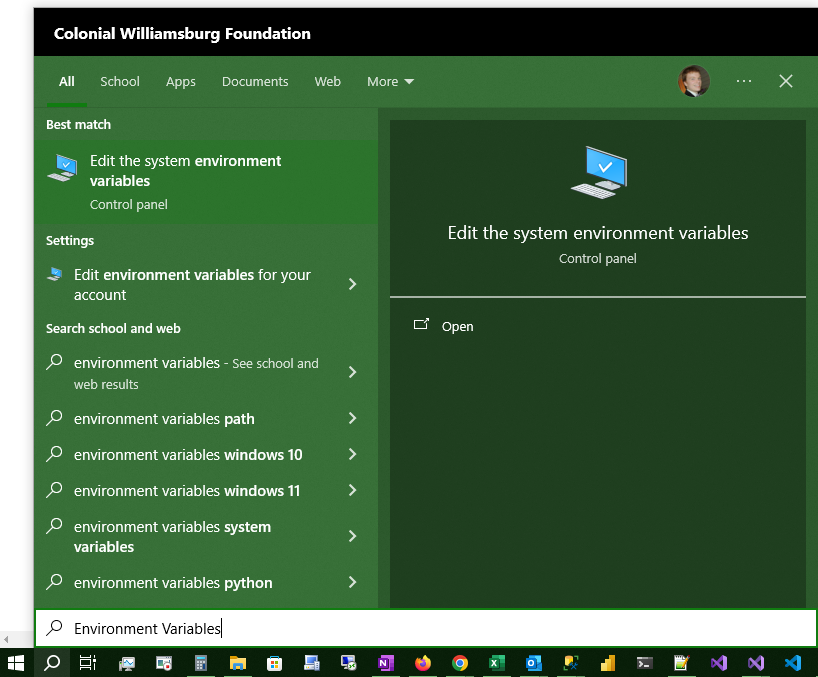Open File Explorer from the taskbar

point(238,663)
